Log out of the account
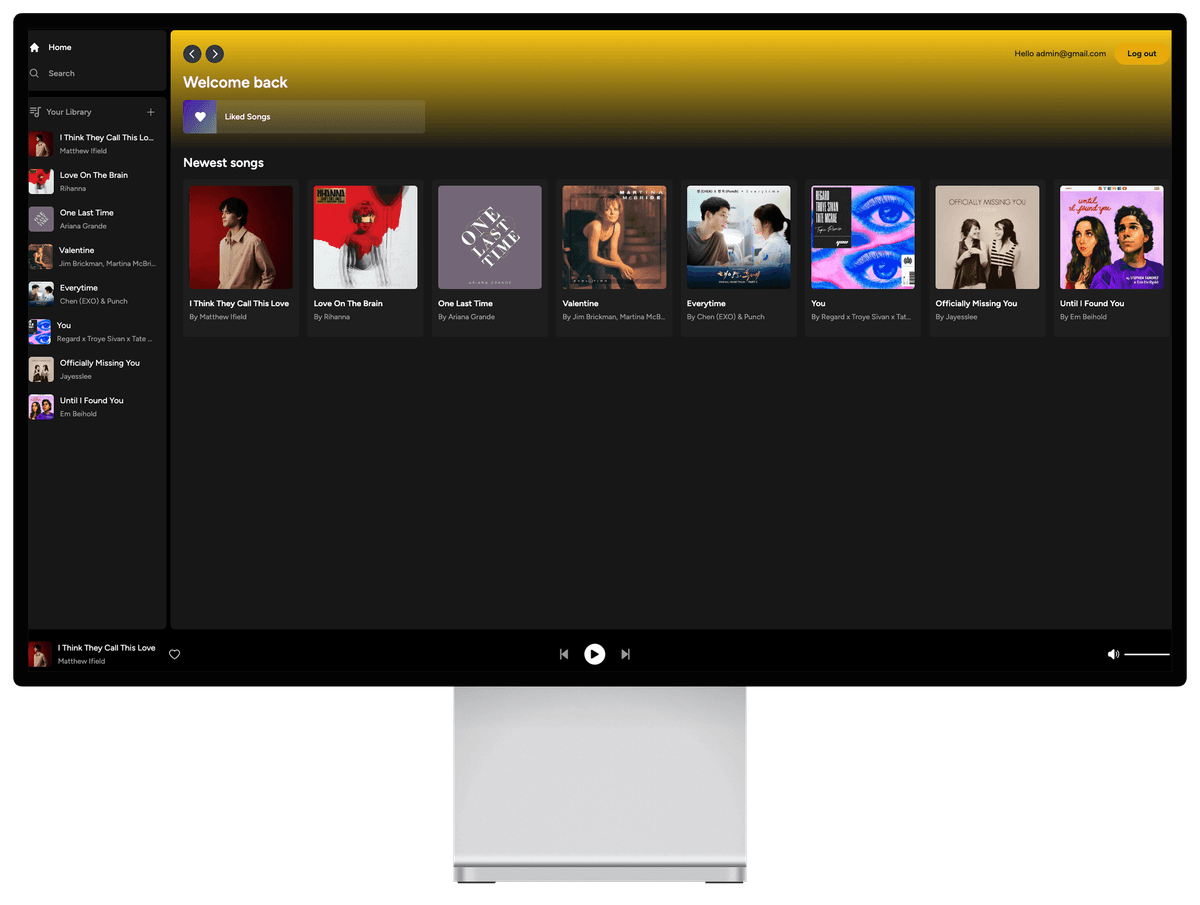 1141,53
